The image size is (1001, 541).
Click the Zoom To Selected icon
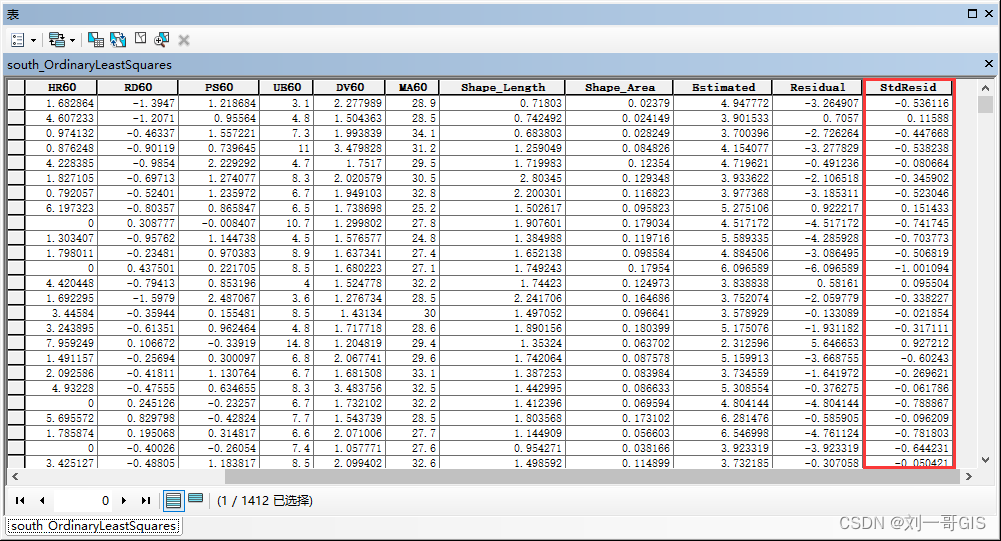(x=162, y=40)
